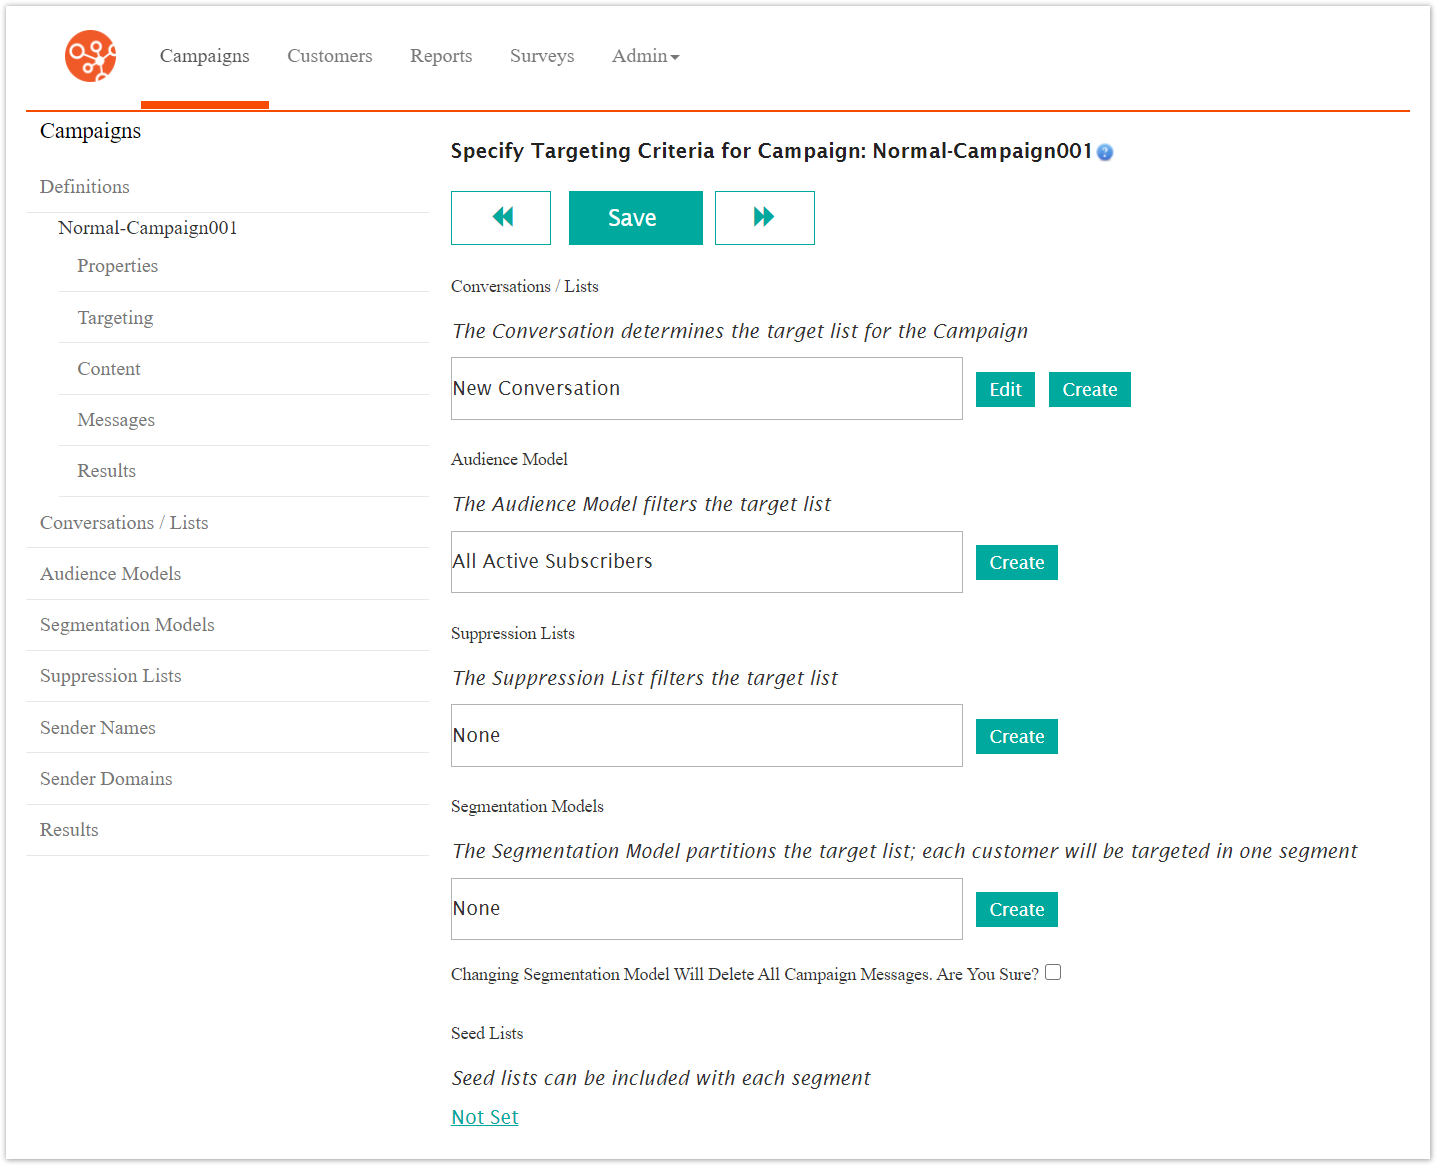Click the orange app logo icon
This screenshot has width=1436, height=1165.
pyautogui.click(x=90, y=56)
